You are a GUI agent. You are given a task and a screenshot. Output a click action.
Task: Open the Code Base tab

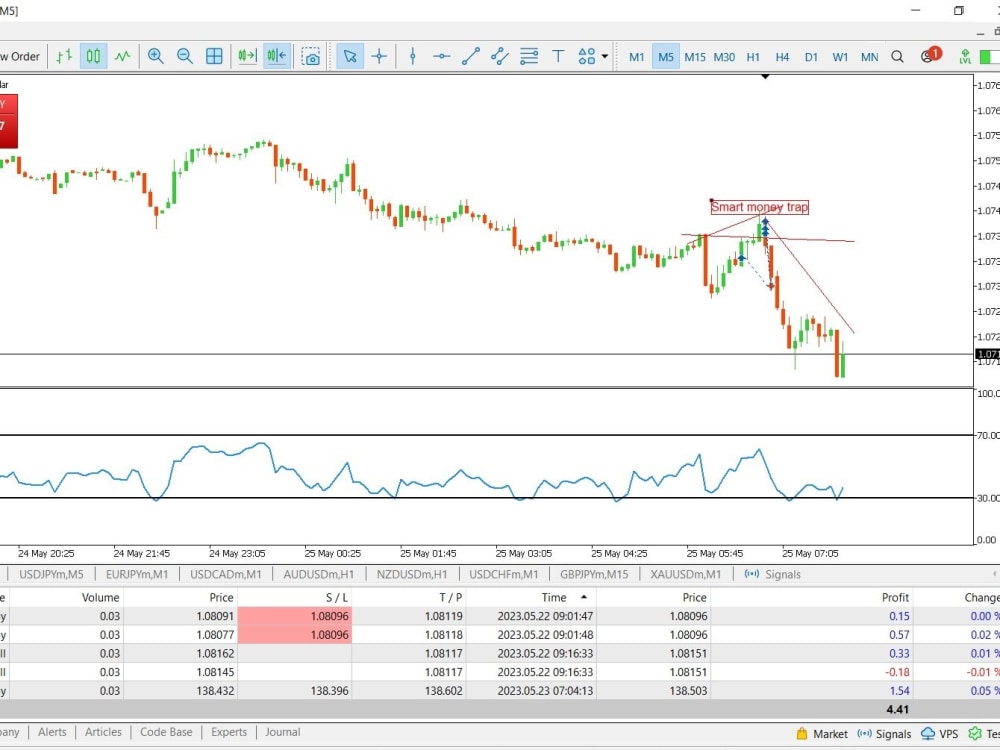pyautogui.click(x=166, y=732)
